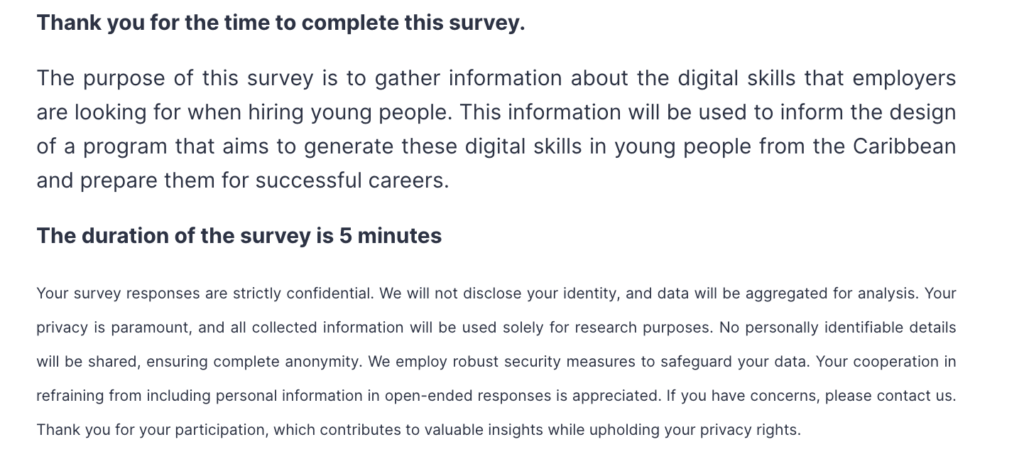This screenshot has height=469, width=1024.
Task: Click the phrase "research purposes"
Action: click(x=663, y=327)
